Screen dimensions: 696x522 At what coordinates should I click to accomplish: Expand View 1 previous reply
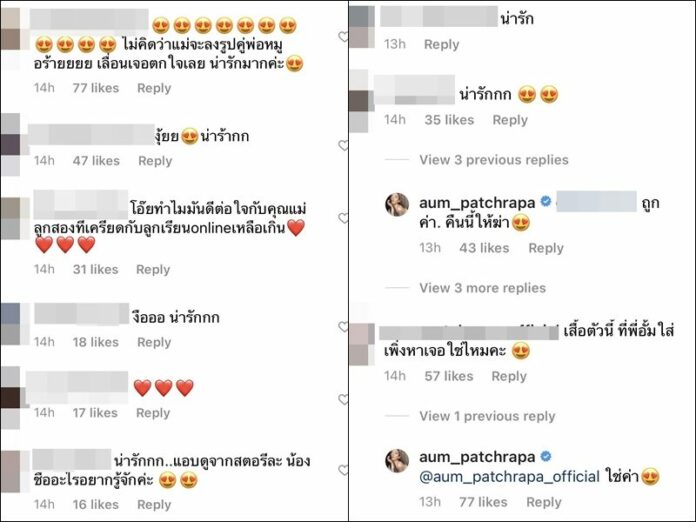tap(487, 416)
